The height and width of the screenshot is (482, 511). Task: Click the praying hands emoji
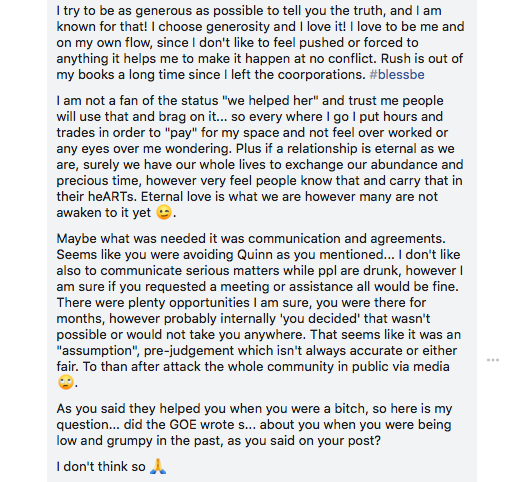click(x=158, y=466)
